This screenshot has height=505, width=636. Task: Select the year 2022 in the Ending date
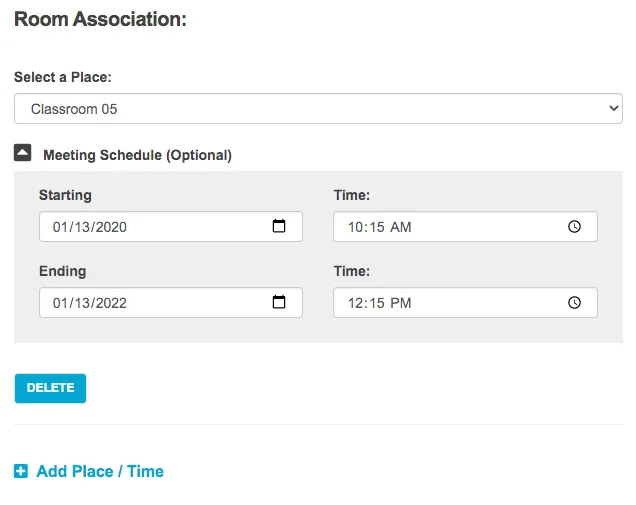[x=111, y=303]
